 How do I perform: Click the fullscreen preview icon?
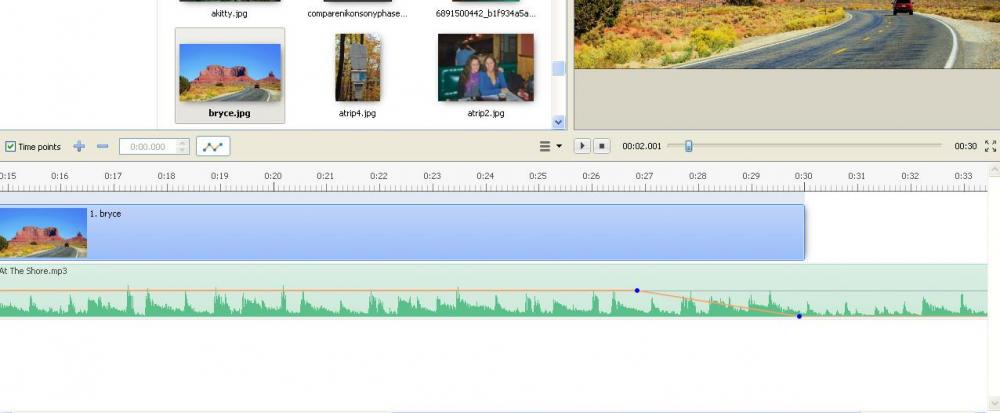(990, 146)
